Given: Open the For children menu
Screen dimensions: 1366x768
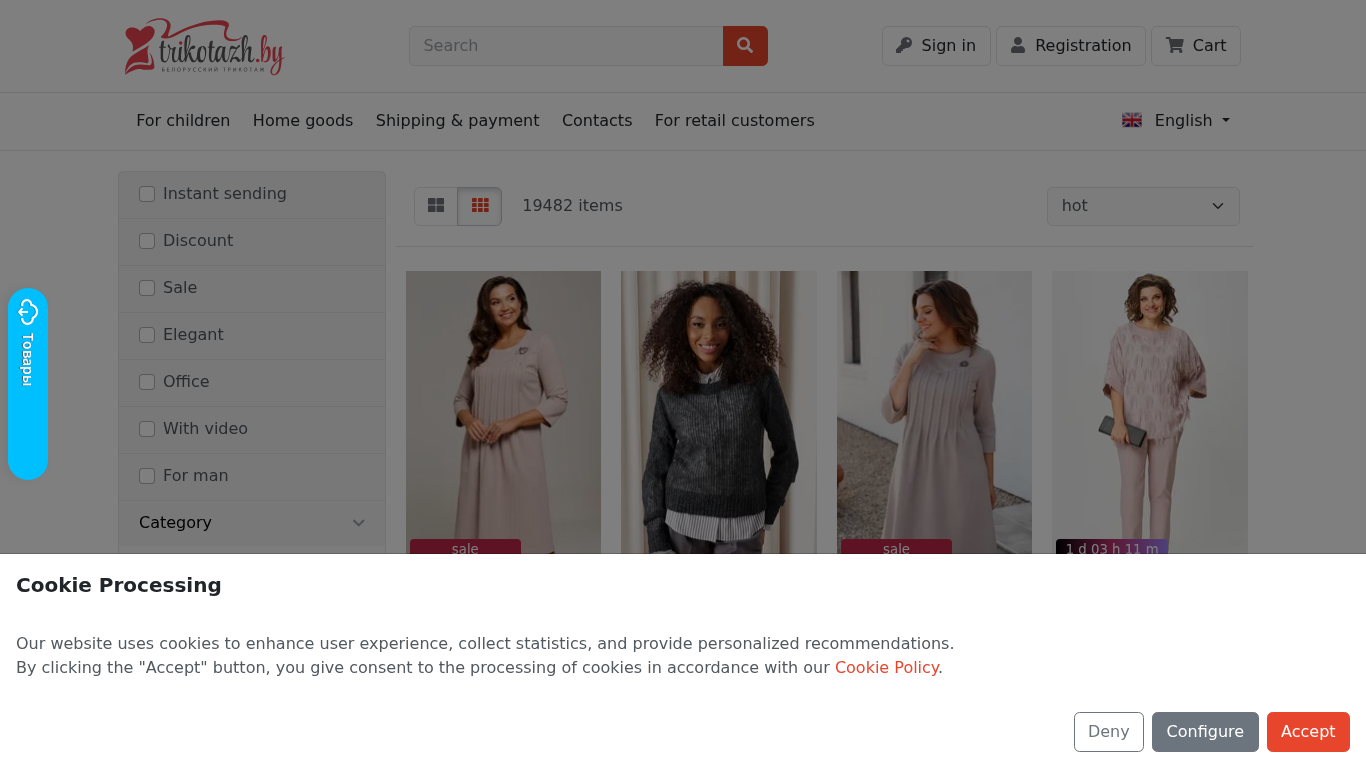Looking at the screenshot, I should (x=183, y=120).
